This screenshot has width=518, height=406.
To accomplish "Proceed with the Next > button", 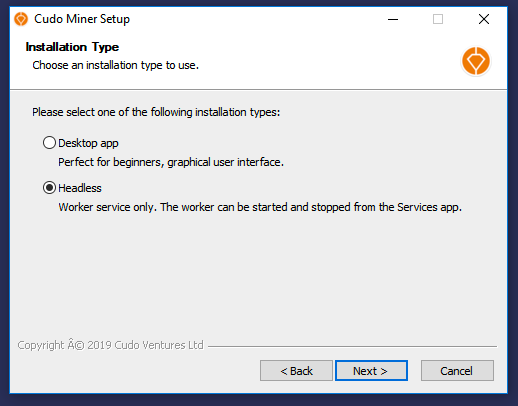I will click(x=371, y=370).
